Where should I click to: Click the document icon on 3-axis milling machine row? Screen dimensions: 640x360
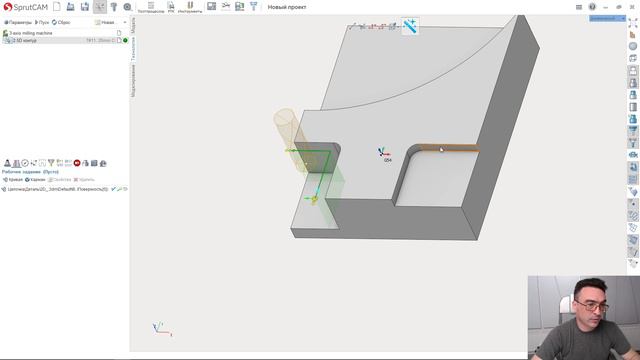pyautogui.click(x=119, y=33)
